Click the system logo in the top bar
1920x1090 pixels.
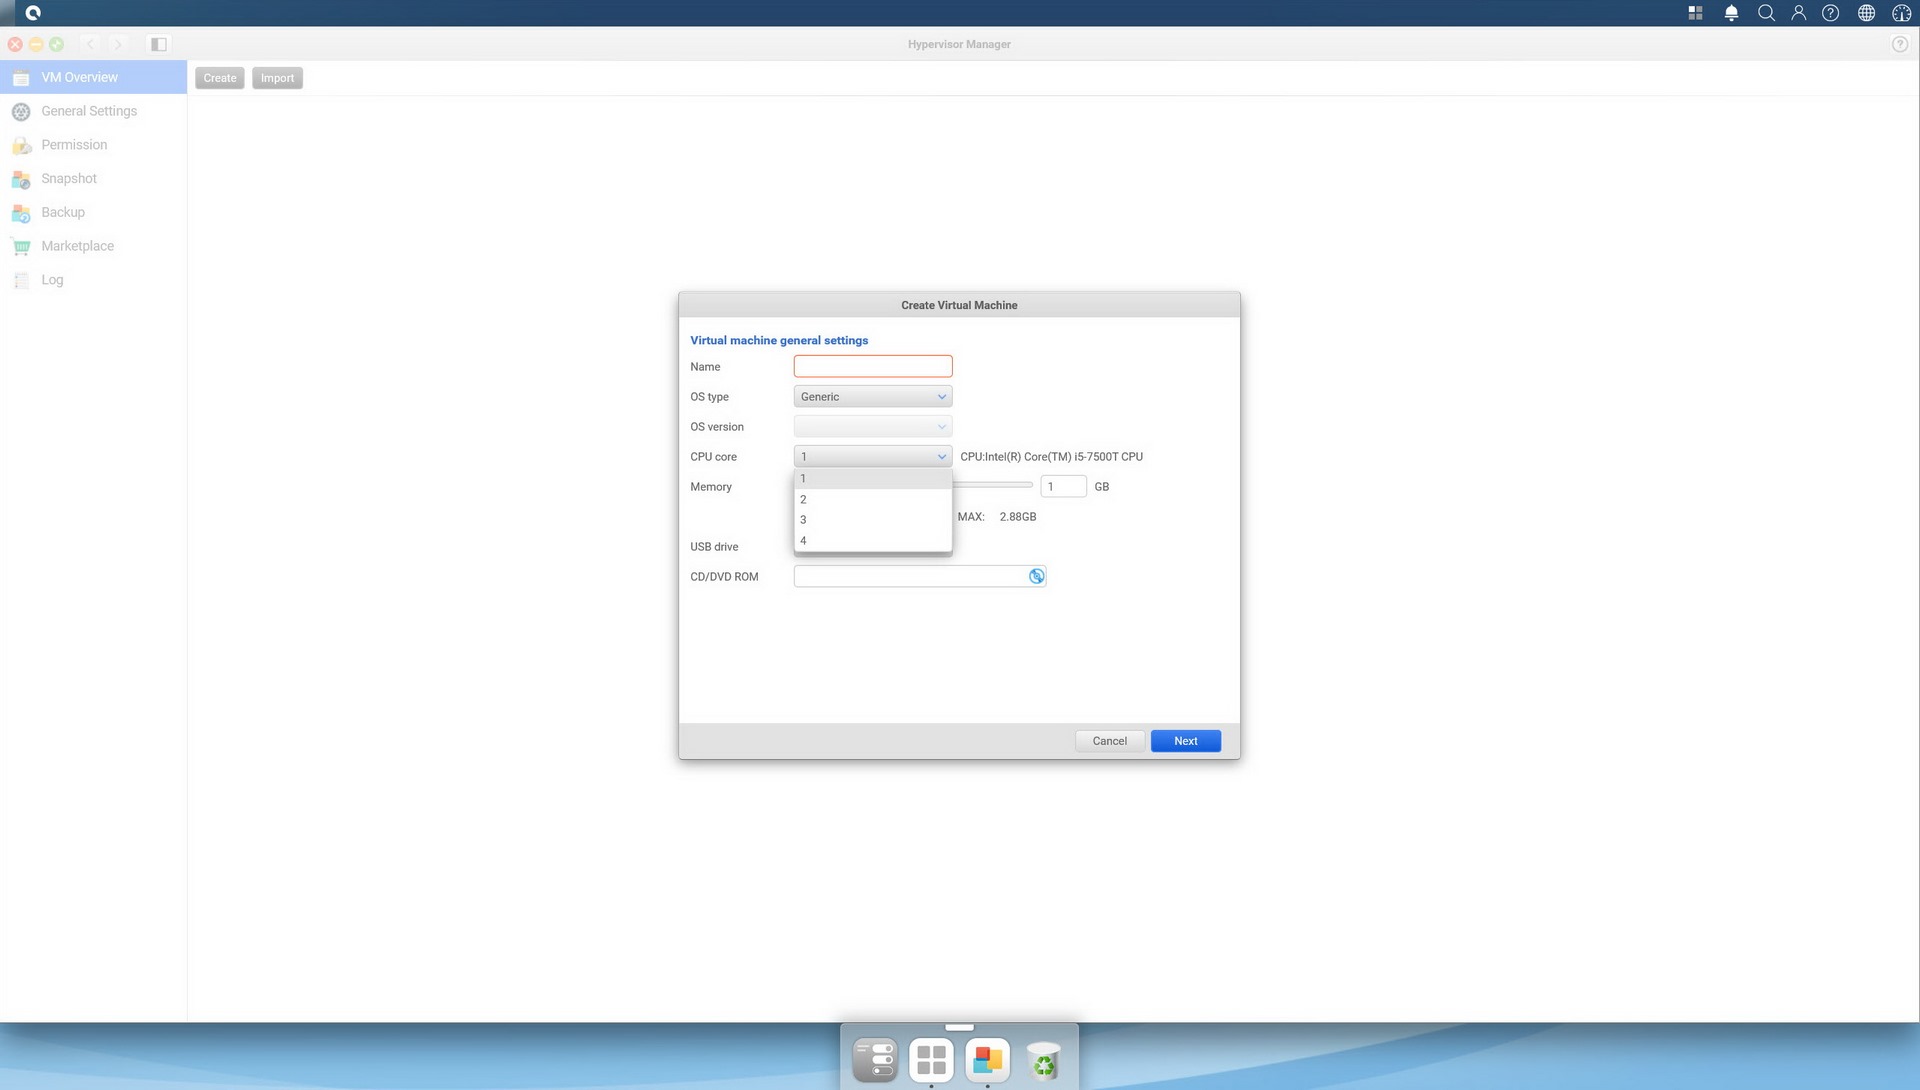point(33,13)
